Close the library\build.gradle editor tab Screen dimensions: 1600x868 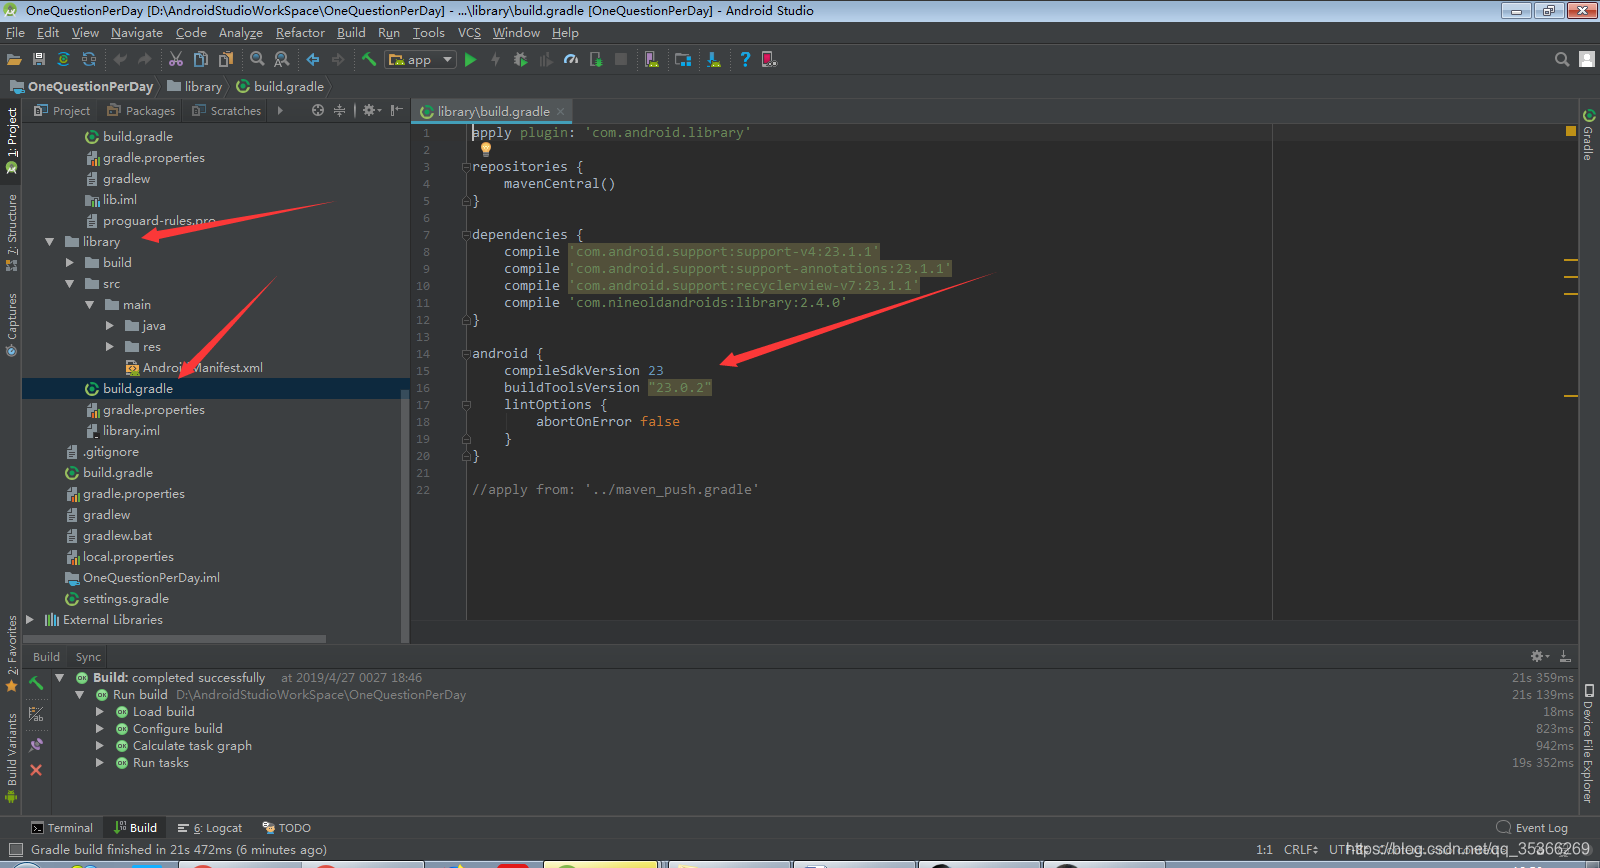pyautogui.click(x=561, y=111)
